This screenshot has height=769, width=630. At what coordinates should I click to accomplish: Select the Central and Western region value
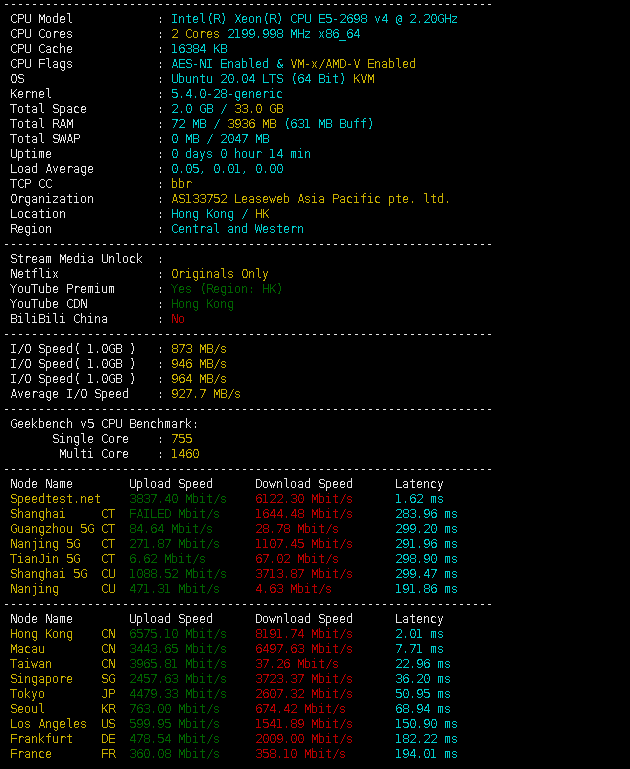(237, 229)
